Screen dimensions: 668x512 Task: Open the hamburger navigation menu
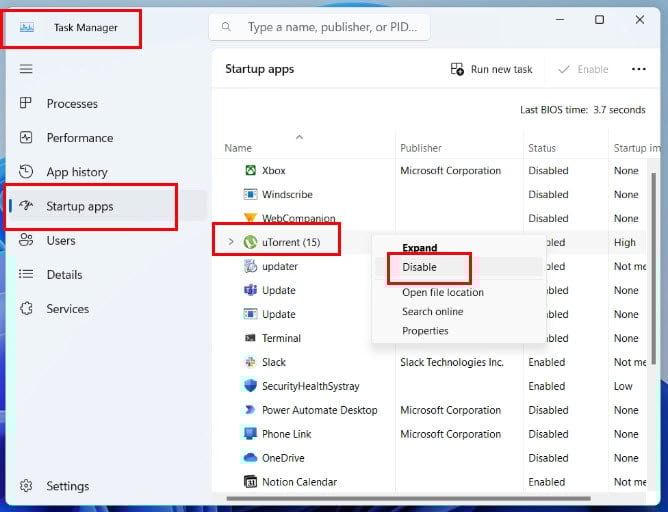(26, 69)
